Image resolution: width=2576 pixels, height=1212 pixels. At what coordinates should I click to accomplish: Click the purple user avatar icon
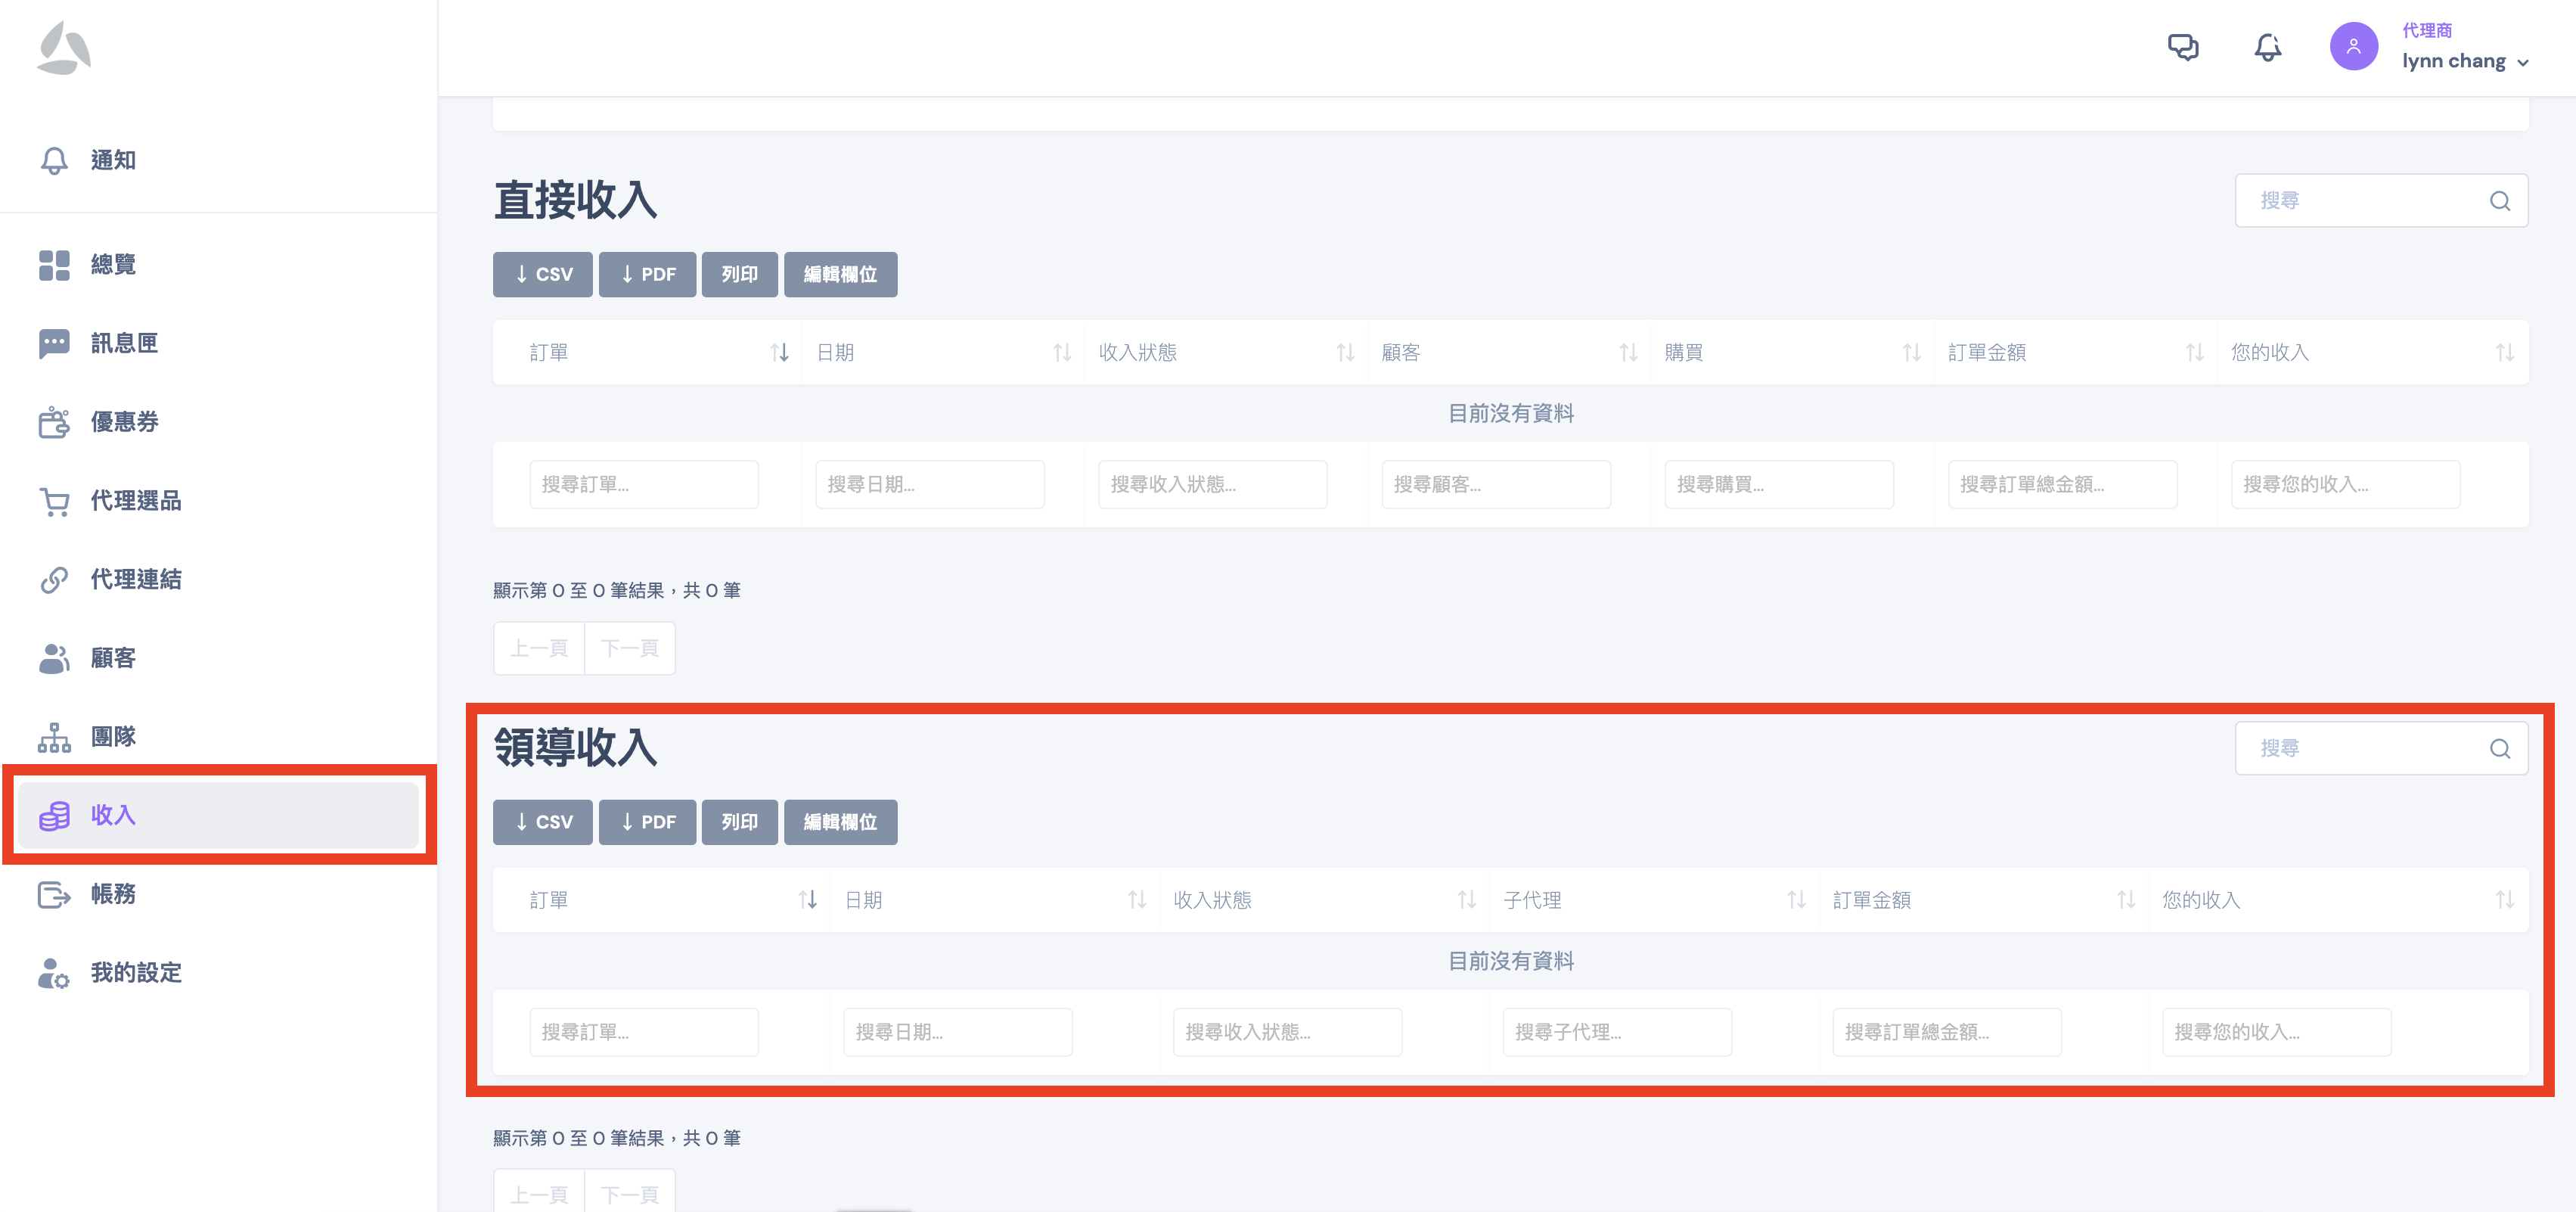pos(2353,47)
